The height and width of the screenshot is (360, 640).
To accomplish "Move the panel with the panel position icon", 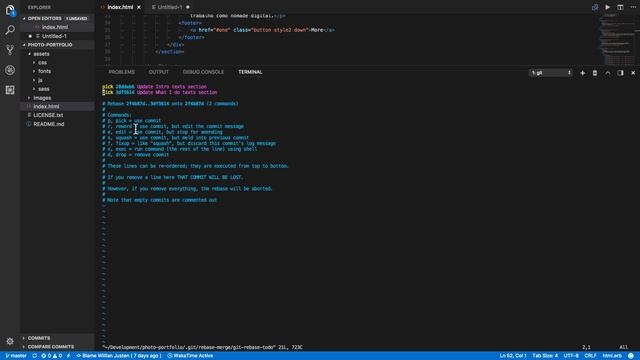I will tap(620, 73).
